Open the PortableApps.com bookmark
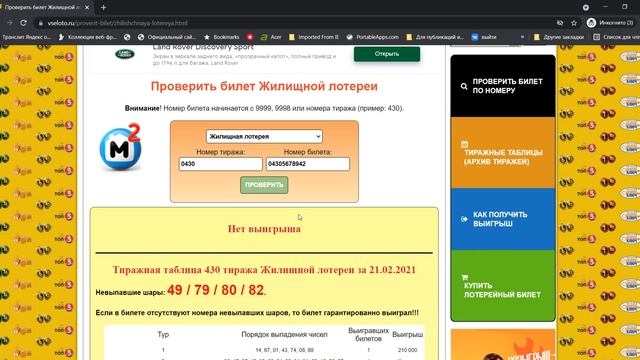This screenshot has height=360, width=640. [372, 37]
